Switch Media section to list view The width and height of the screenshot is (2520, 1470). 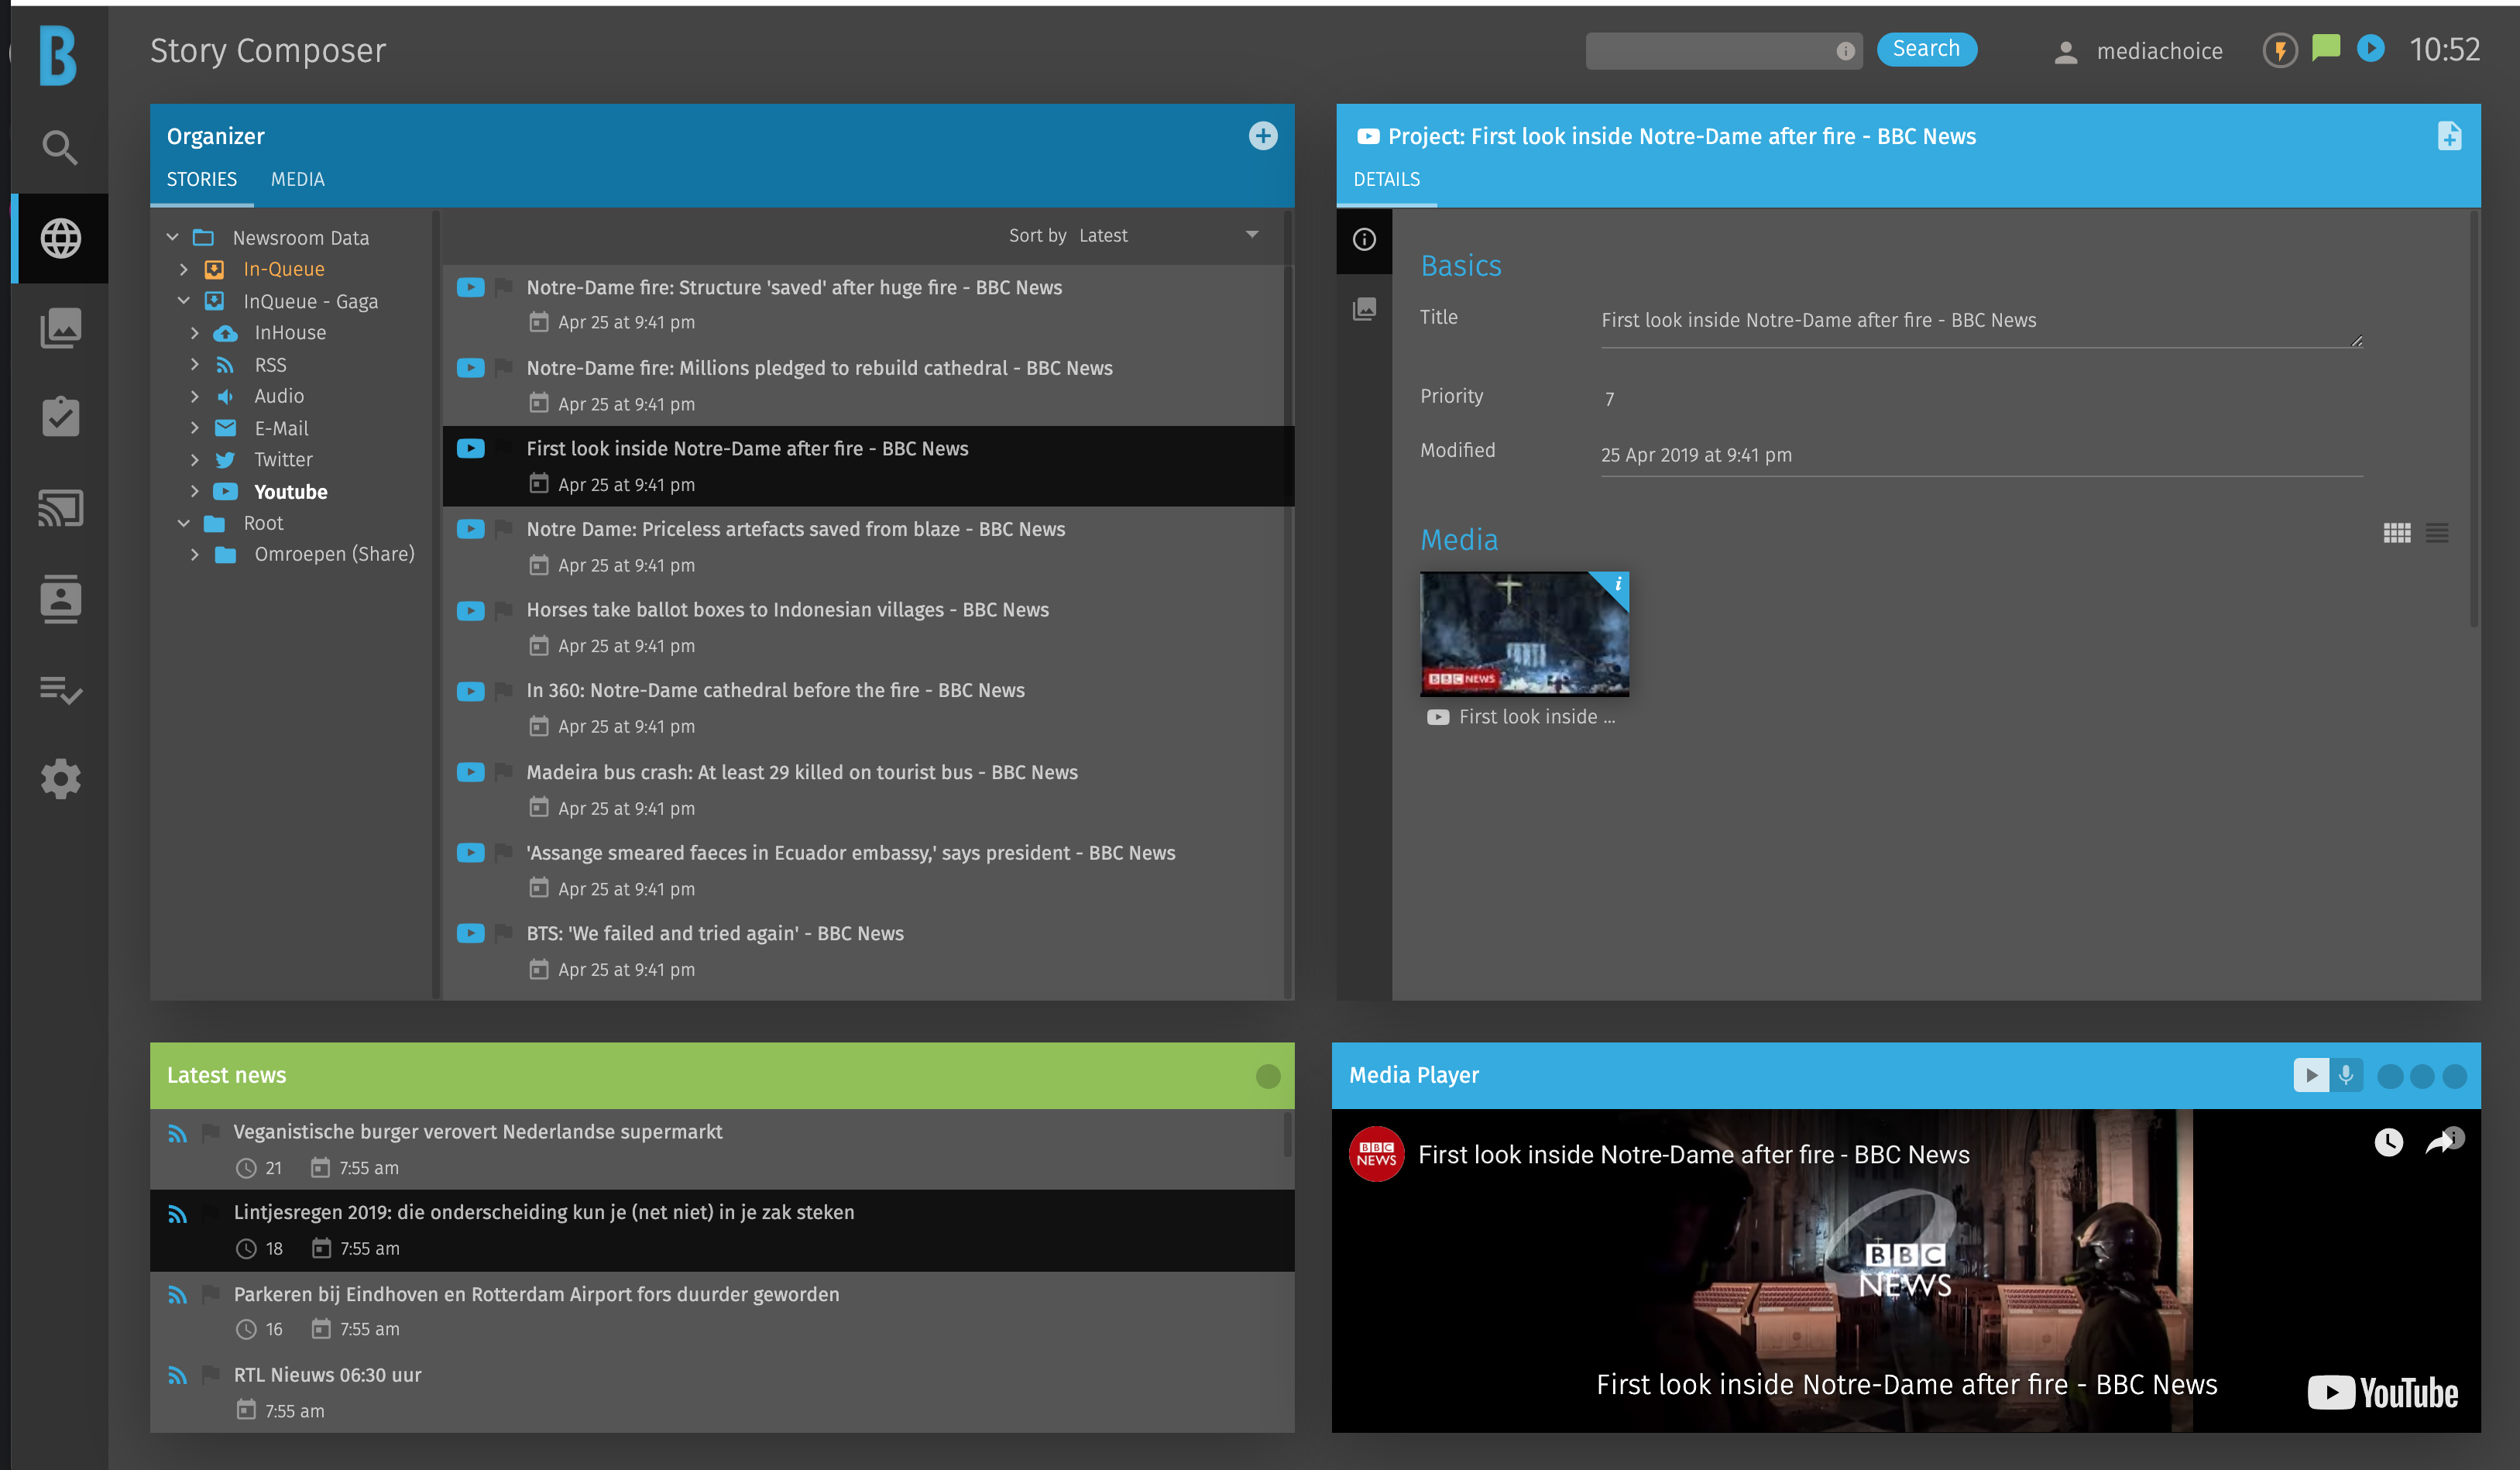(2437, 533)
